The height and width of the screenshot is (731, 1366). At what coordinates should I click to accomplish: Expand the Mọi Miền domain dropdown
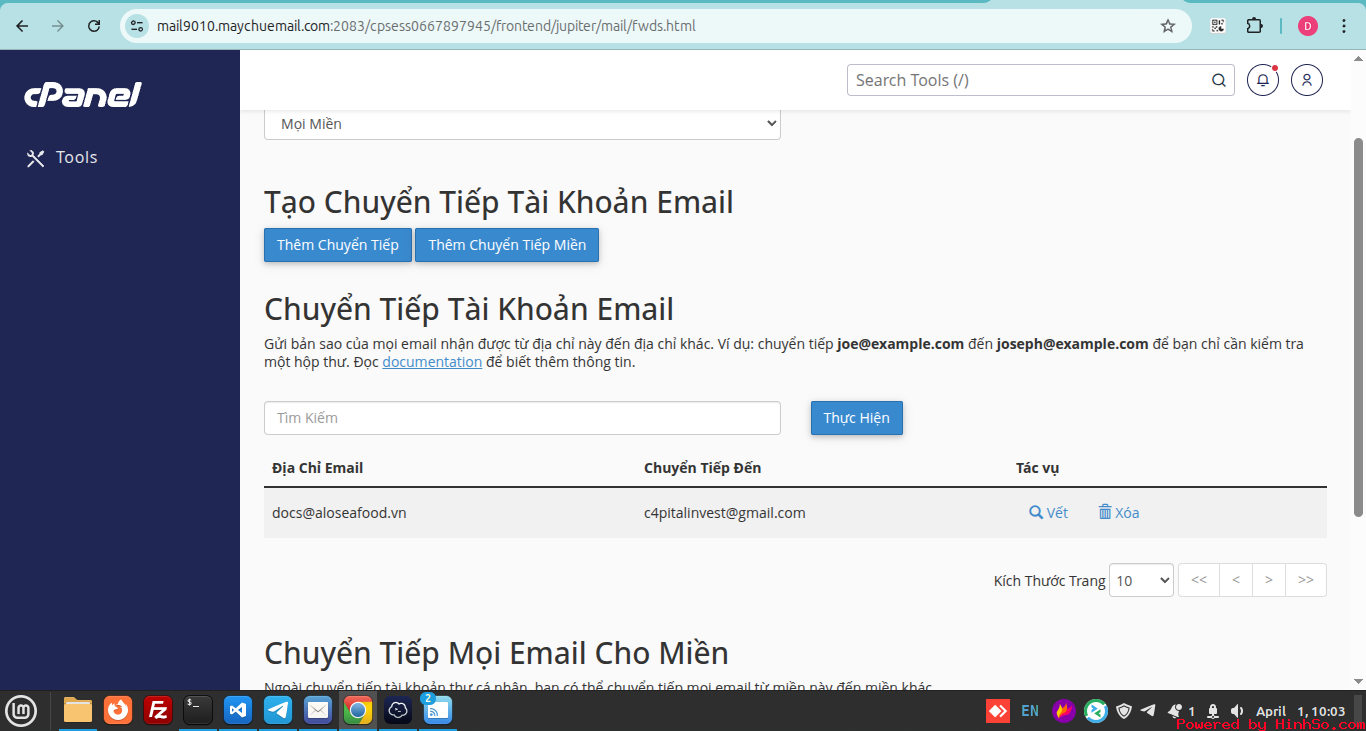coord(522,124)
